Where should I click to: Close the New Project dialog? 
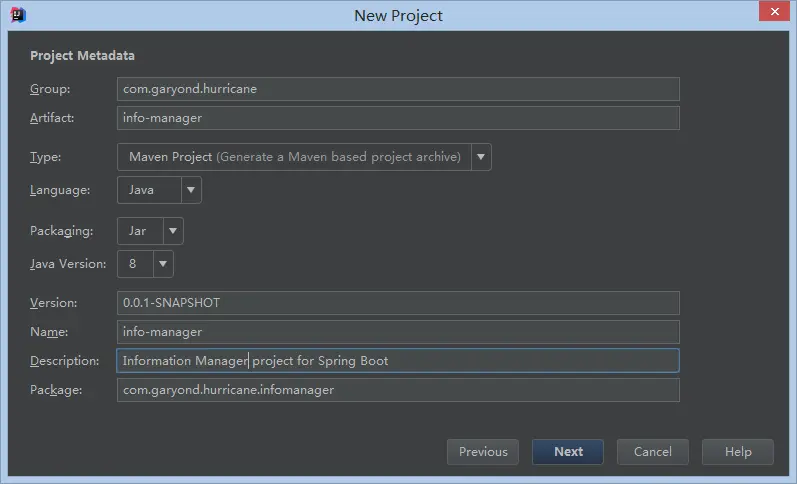(774, 11)
